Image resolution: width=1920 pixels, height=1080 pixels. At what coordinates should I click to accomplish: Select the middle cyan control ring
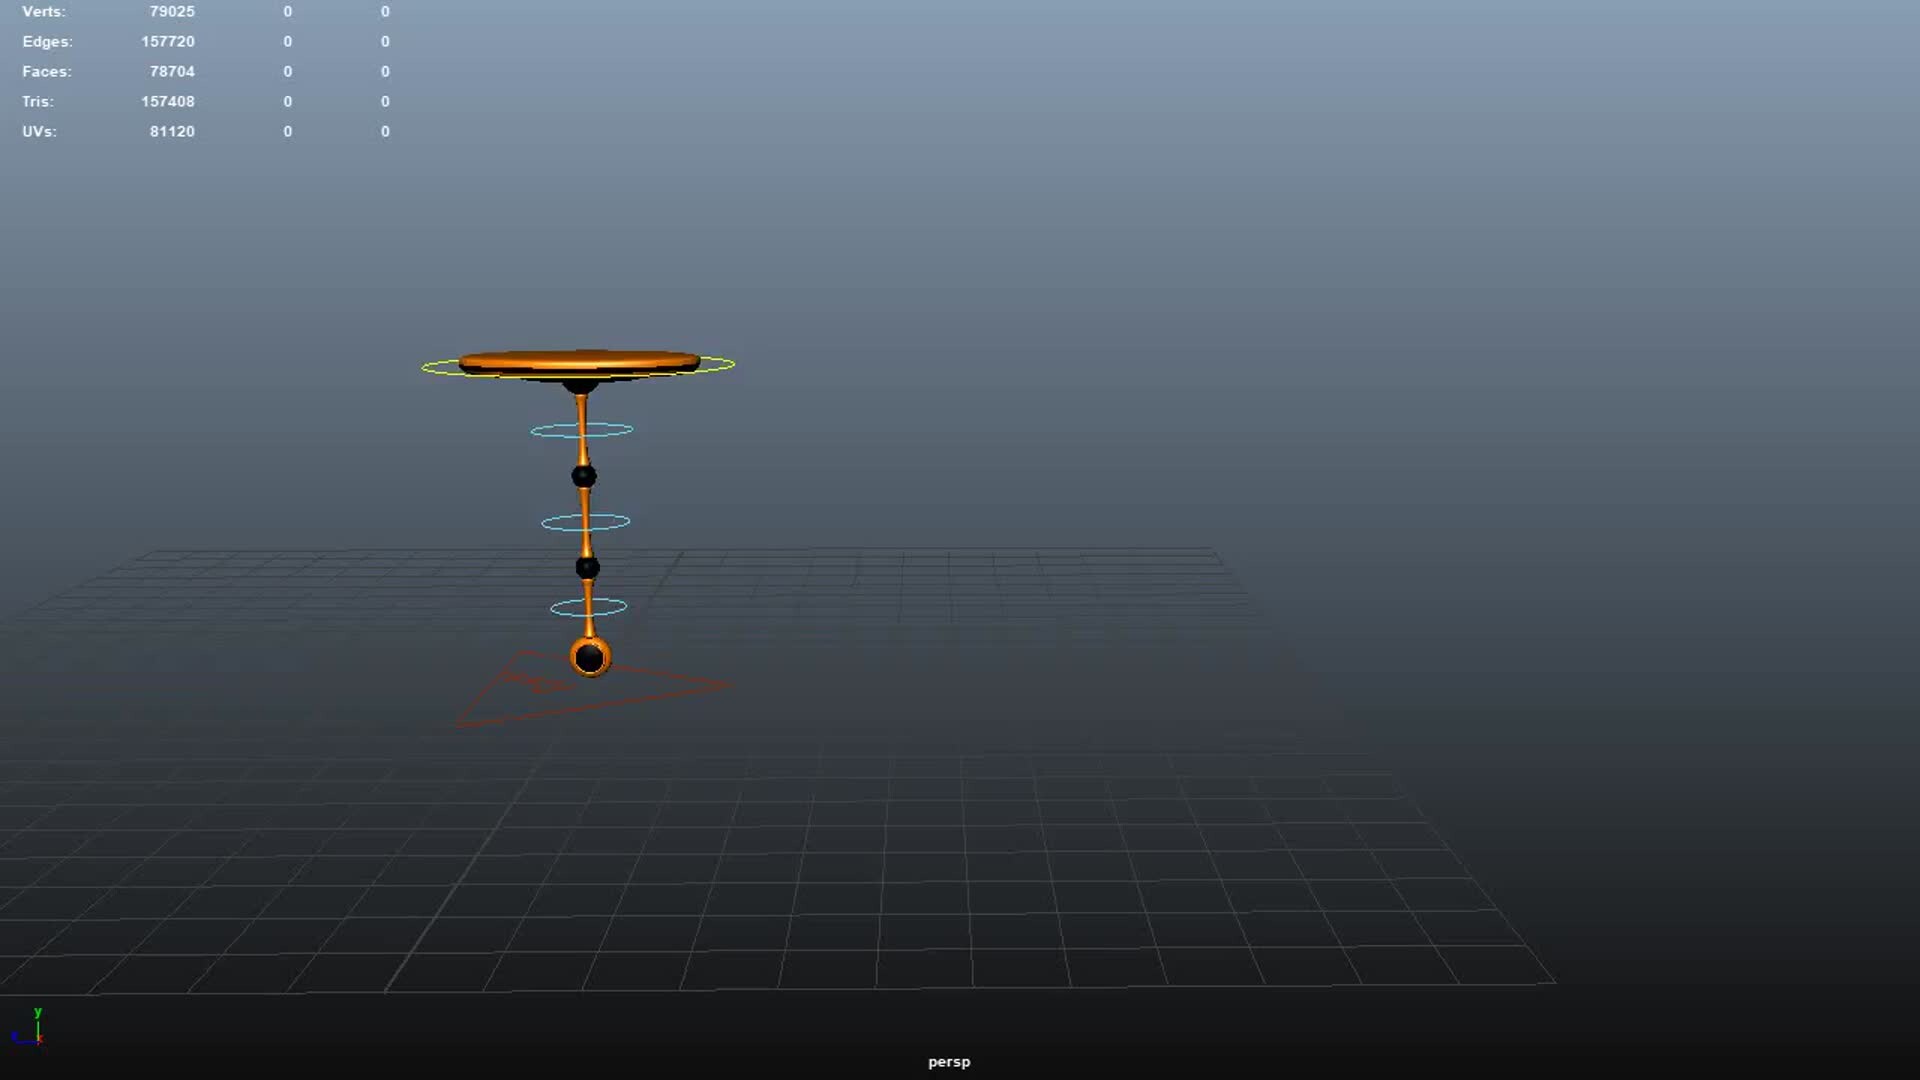click(542, 521)
